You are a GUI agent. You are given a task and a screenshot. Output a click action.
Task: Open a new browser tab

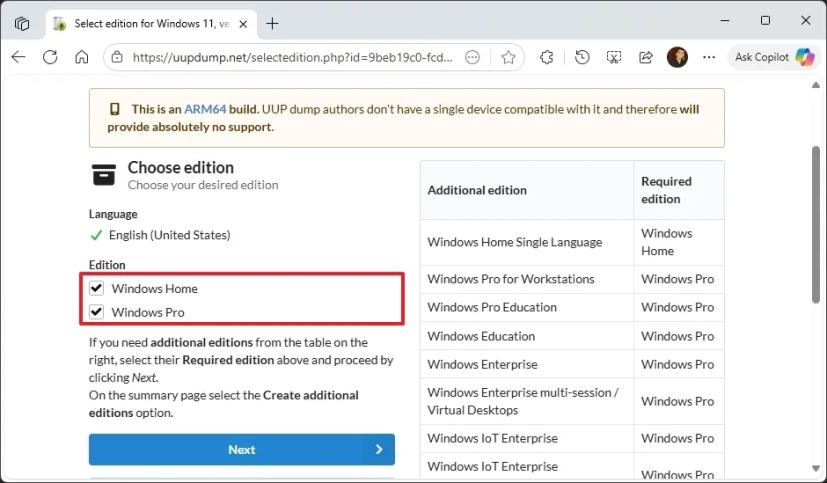tap(272, 23)
